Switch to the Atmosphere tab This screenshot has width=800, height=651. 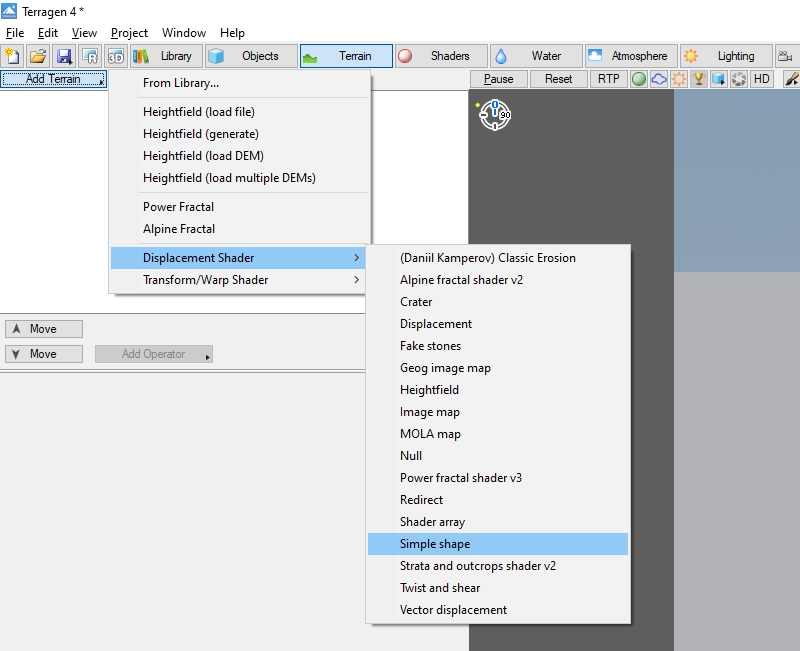tap(631, 56)
